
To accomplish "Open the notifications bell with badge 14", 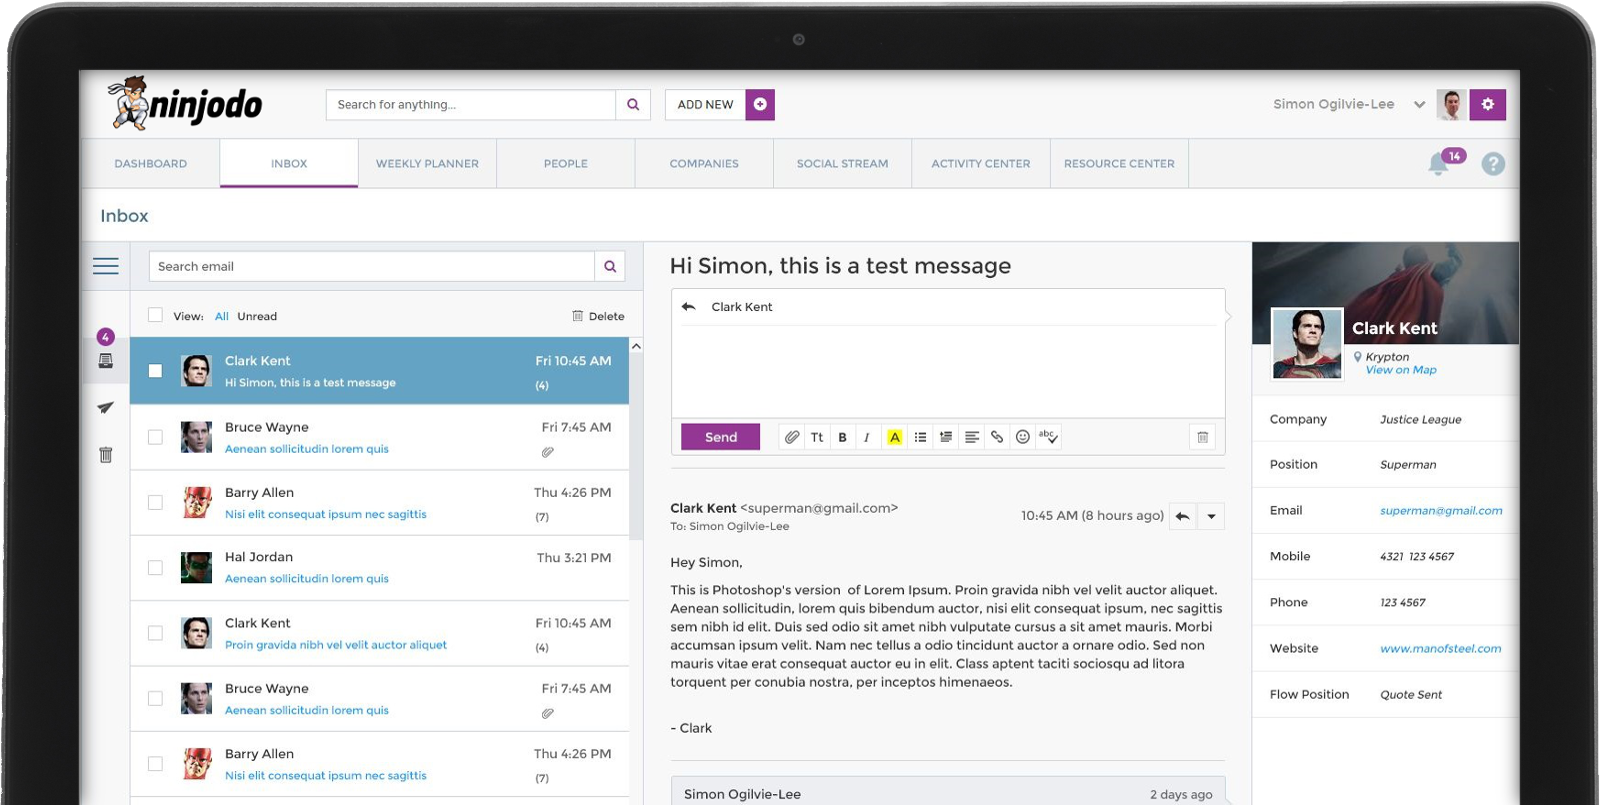I will (x=1439, y=164).
